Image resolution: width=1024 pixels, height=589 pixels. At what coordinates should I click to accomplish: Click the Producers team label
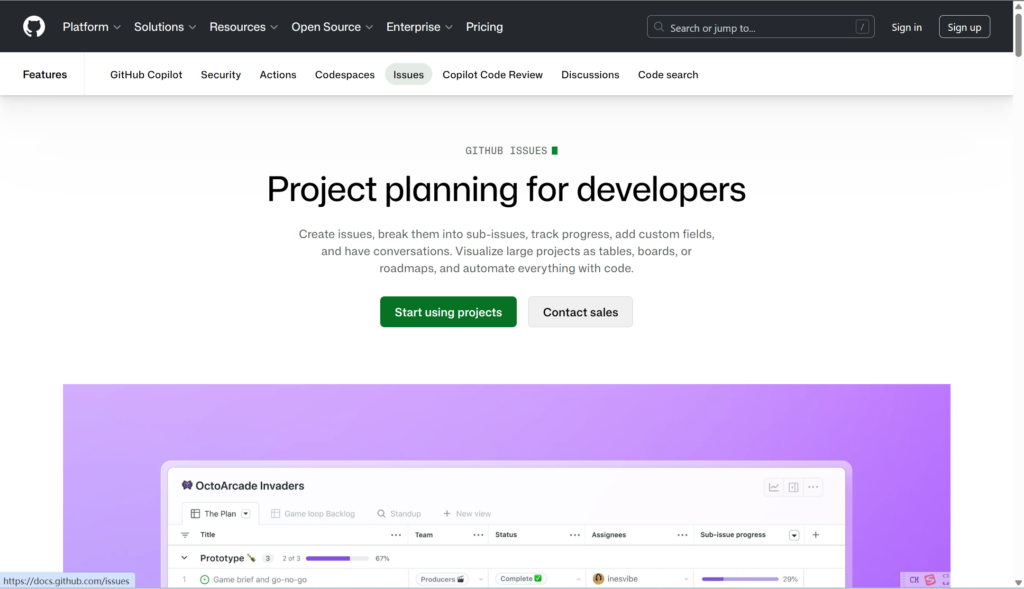coord(442,579)
